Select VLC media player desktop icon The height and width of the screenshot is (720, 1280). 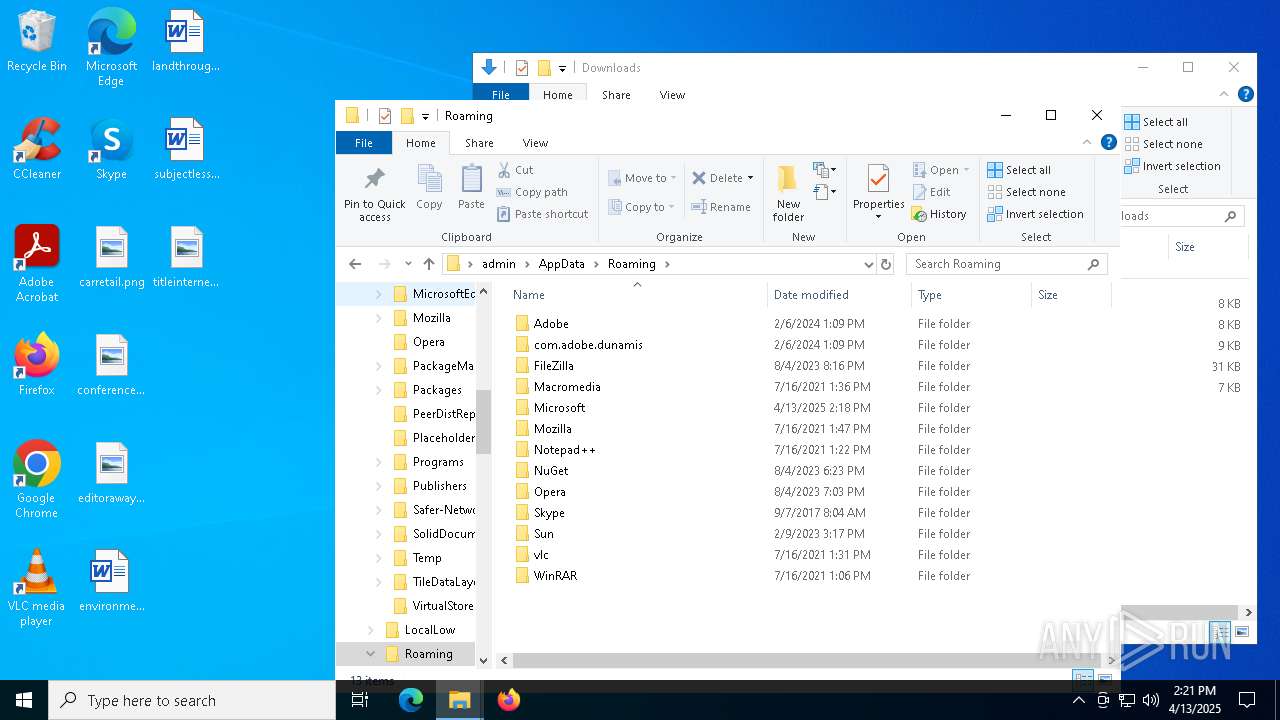pos(36,588)
